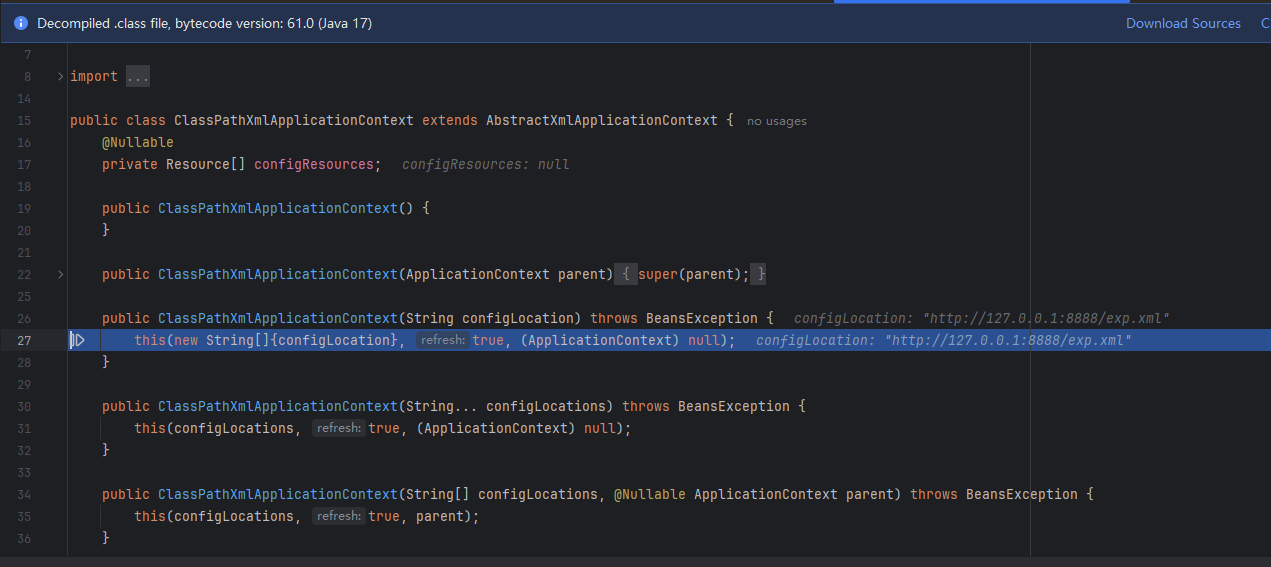Expand the folded opening brace before super(parent)
Viewport: 1271px width, 567px height.
pyautogui.click(x=624, y=274)
